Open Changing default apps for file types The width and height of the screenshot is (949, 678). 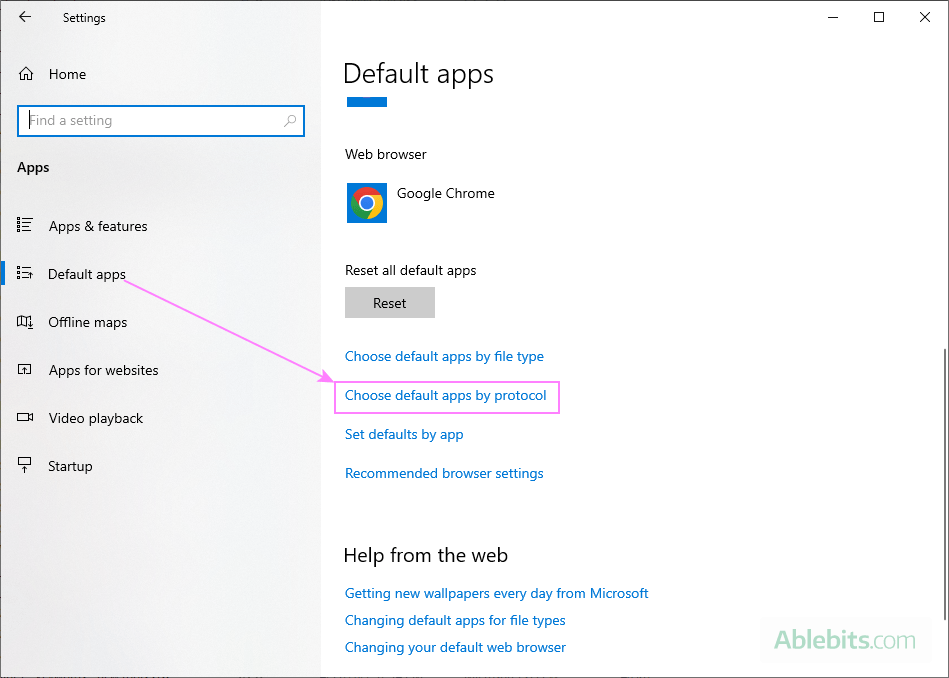455,620
